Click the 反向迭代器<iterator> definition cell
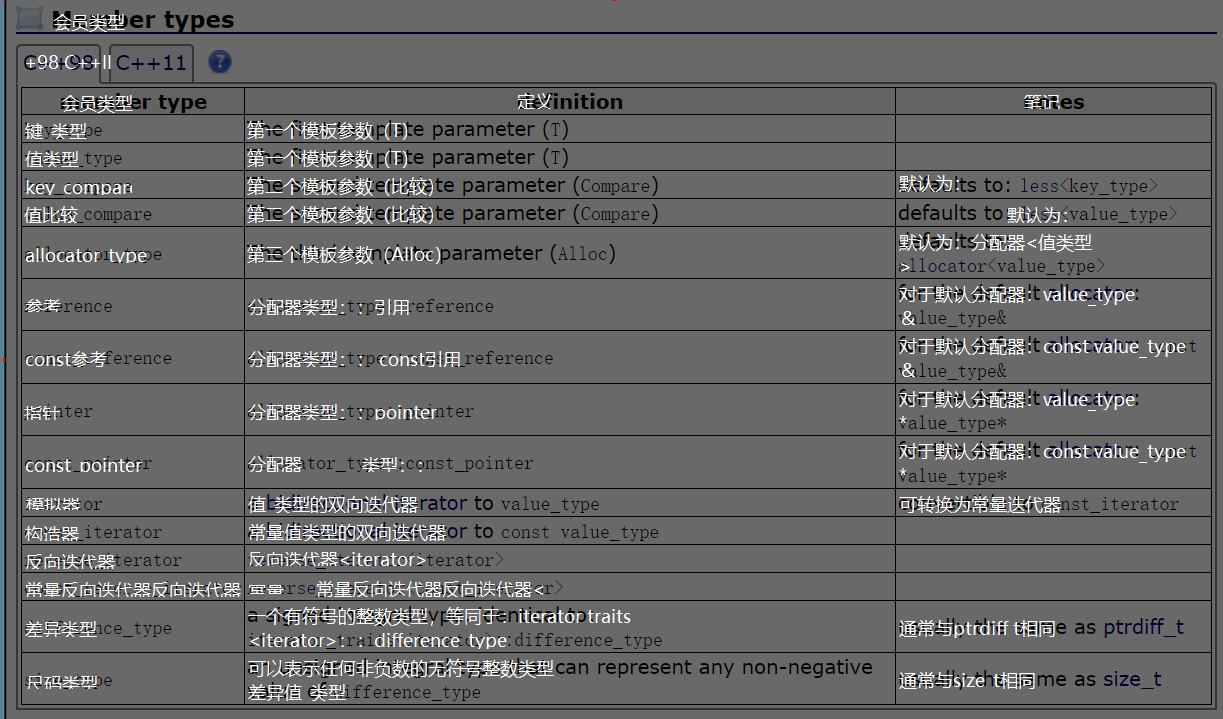The height and width of the screenshot is (719, 1223). 570,560
